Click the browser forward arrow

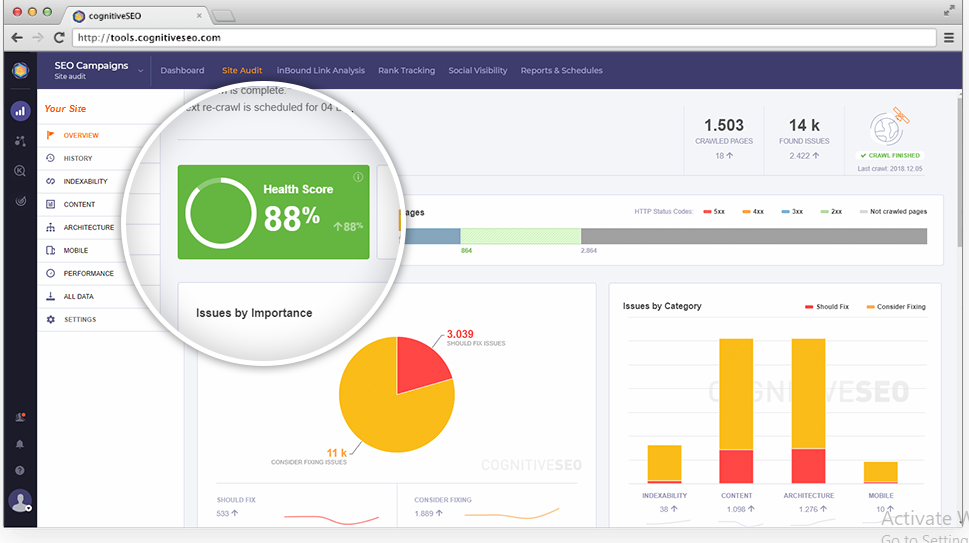(x=38, y=38)
